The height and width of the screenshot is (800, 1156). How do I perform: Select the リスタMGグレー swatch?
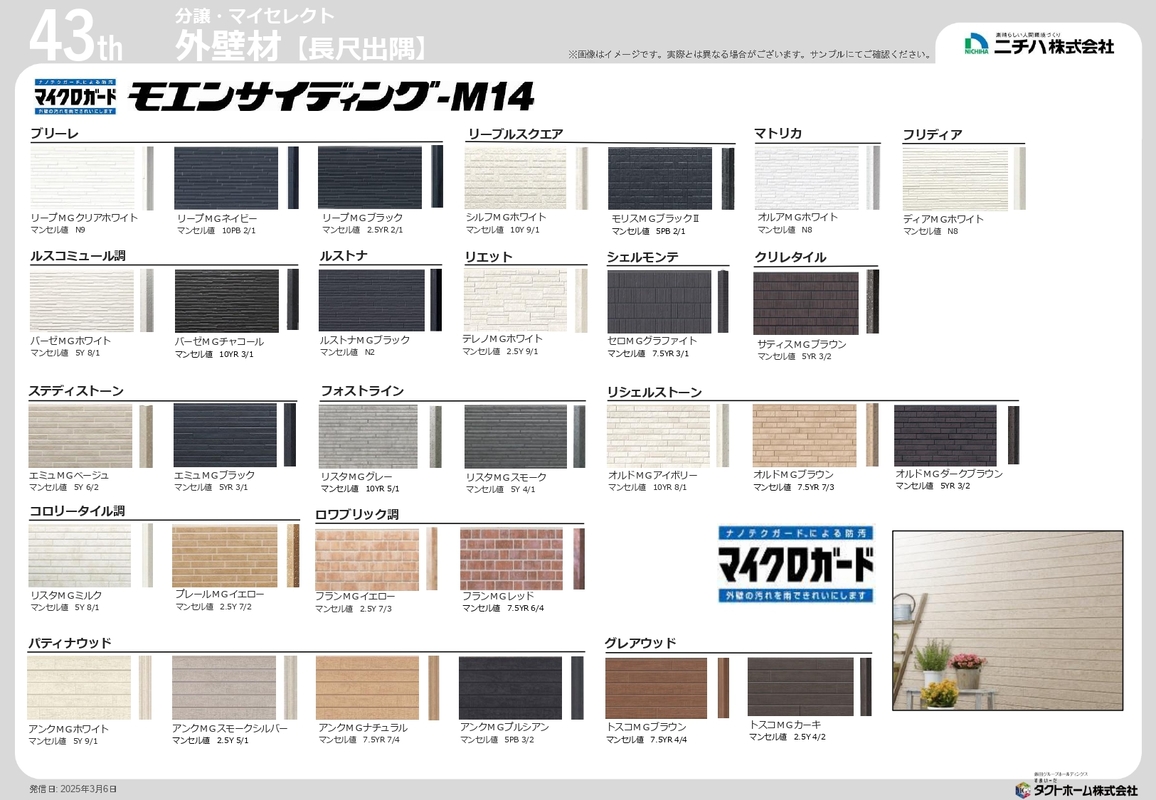tap(368, 436)
